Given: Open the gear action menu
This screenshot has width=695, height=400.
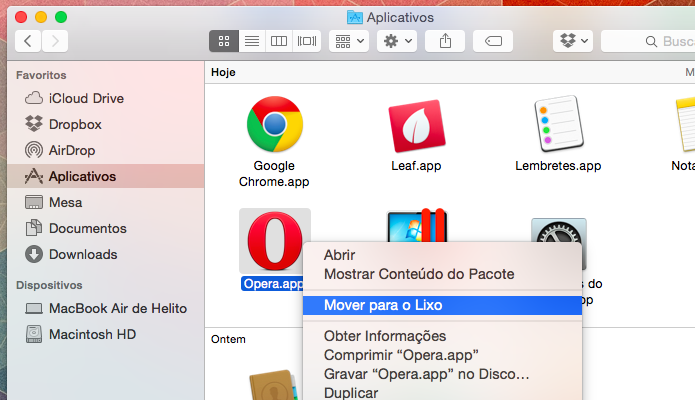Looking at the screenshot, I should click(x=397, y=41).
